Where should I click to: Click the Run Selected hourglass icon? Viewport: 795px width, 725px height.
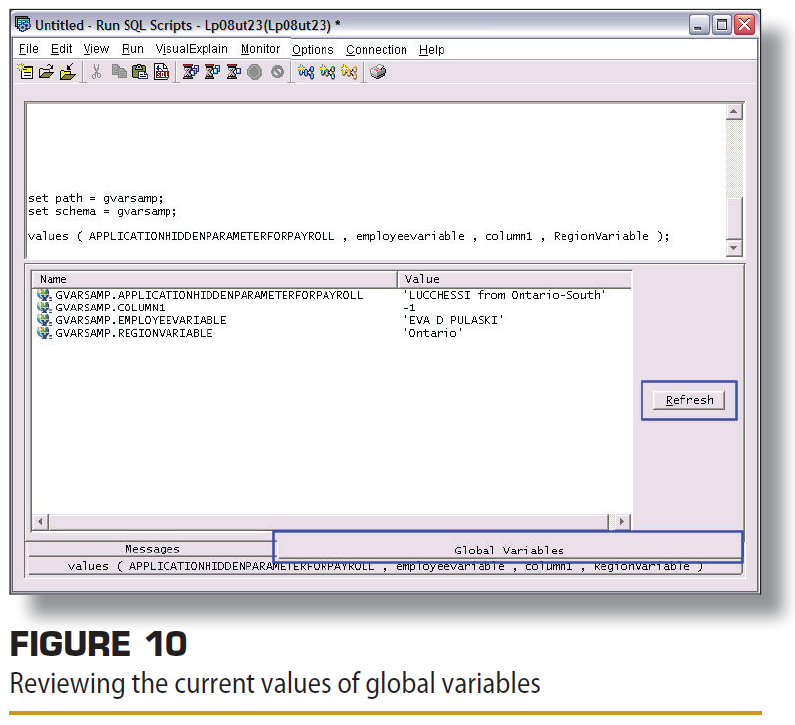point(233,71)
